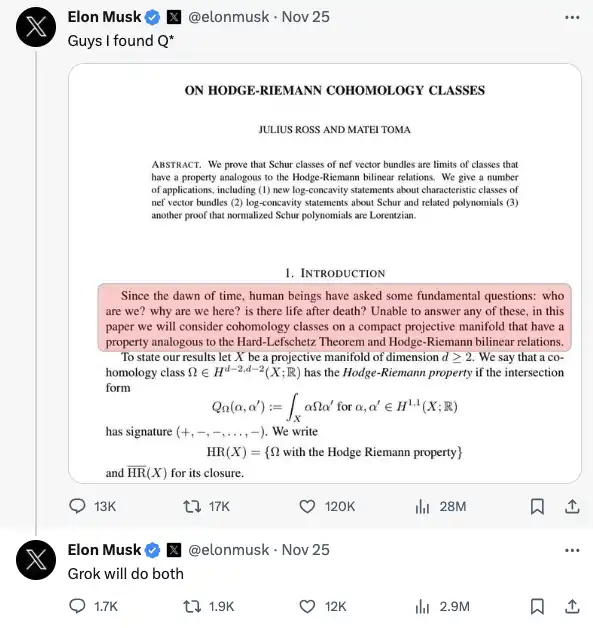Share the first tweet via upload icon
Image resolution: width=593 pixels, height=628 pixels.
click(x=572, y=506)
